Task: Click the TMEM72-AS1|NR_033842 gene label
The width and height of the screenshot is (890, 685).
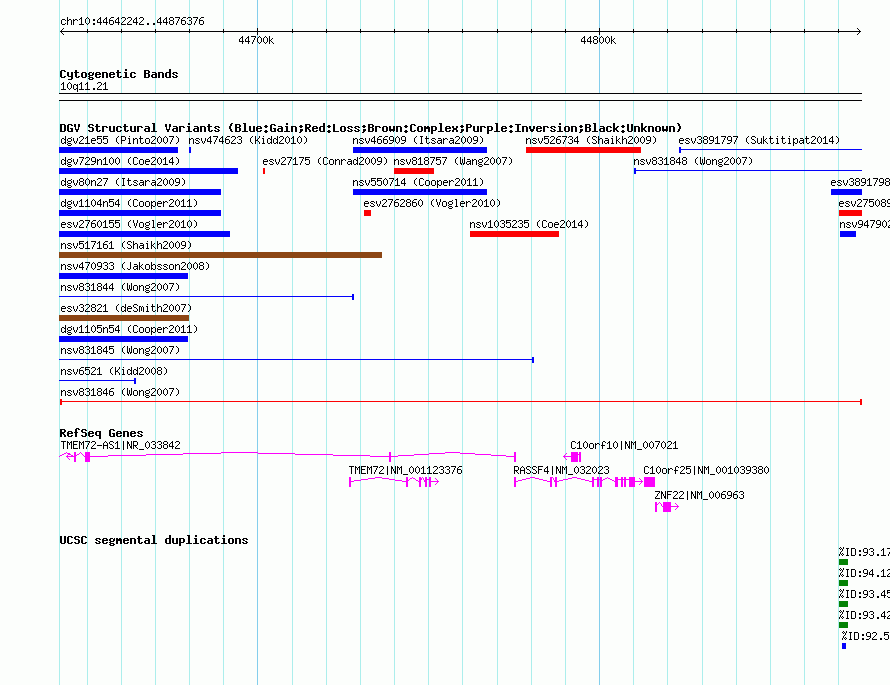Action: [120, 446]
